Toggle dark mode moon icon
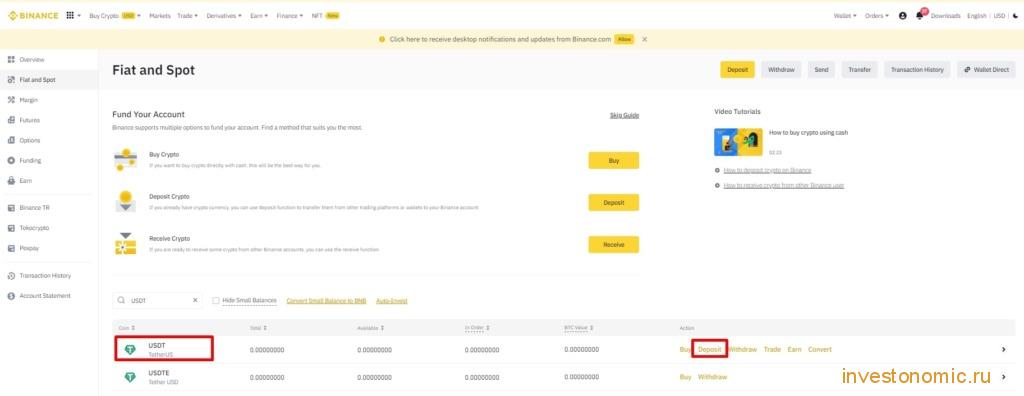The height and width of the screenshot is (396, 1024). tap(1015, 16)
